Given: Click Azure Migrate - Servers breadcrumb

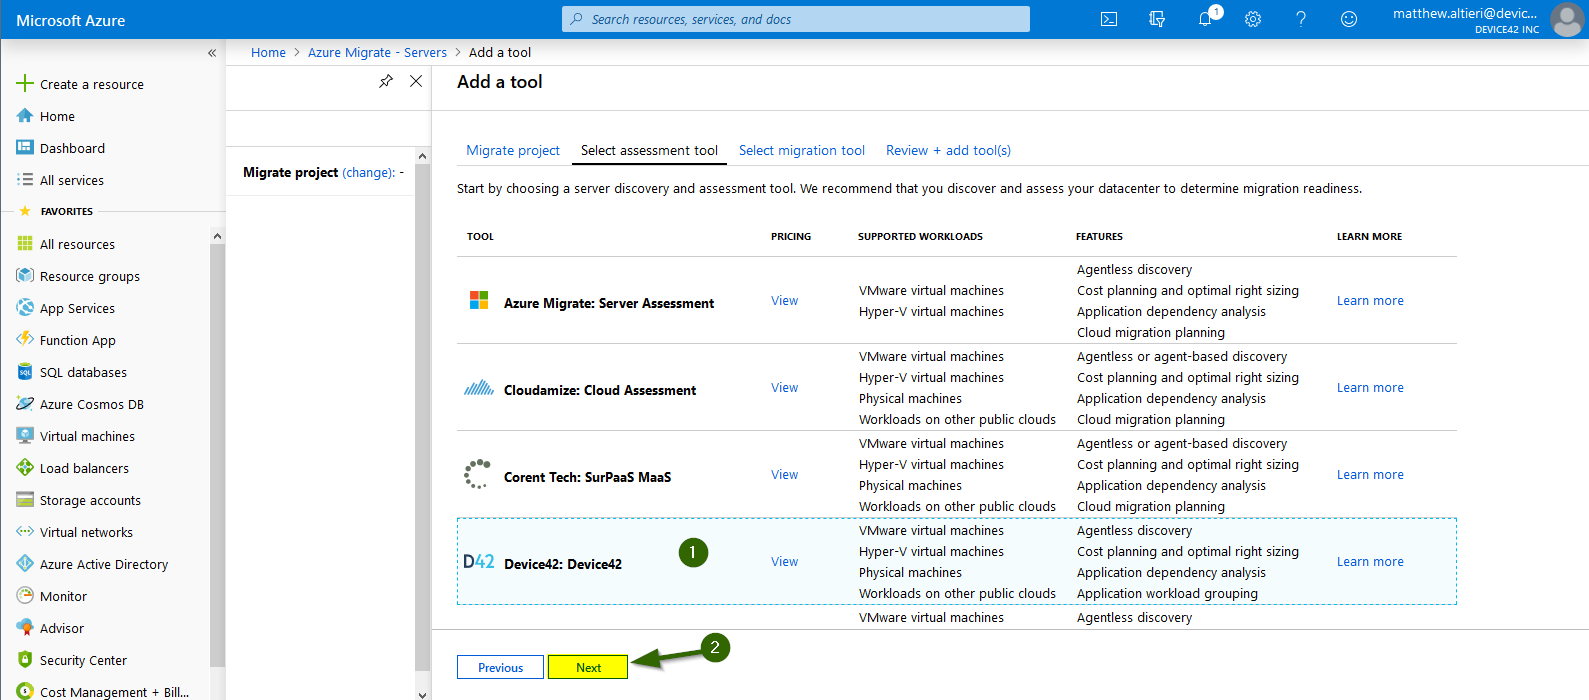Looking at the screenshot, I should click(377, 53).
